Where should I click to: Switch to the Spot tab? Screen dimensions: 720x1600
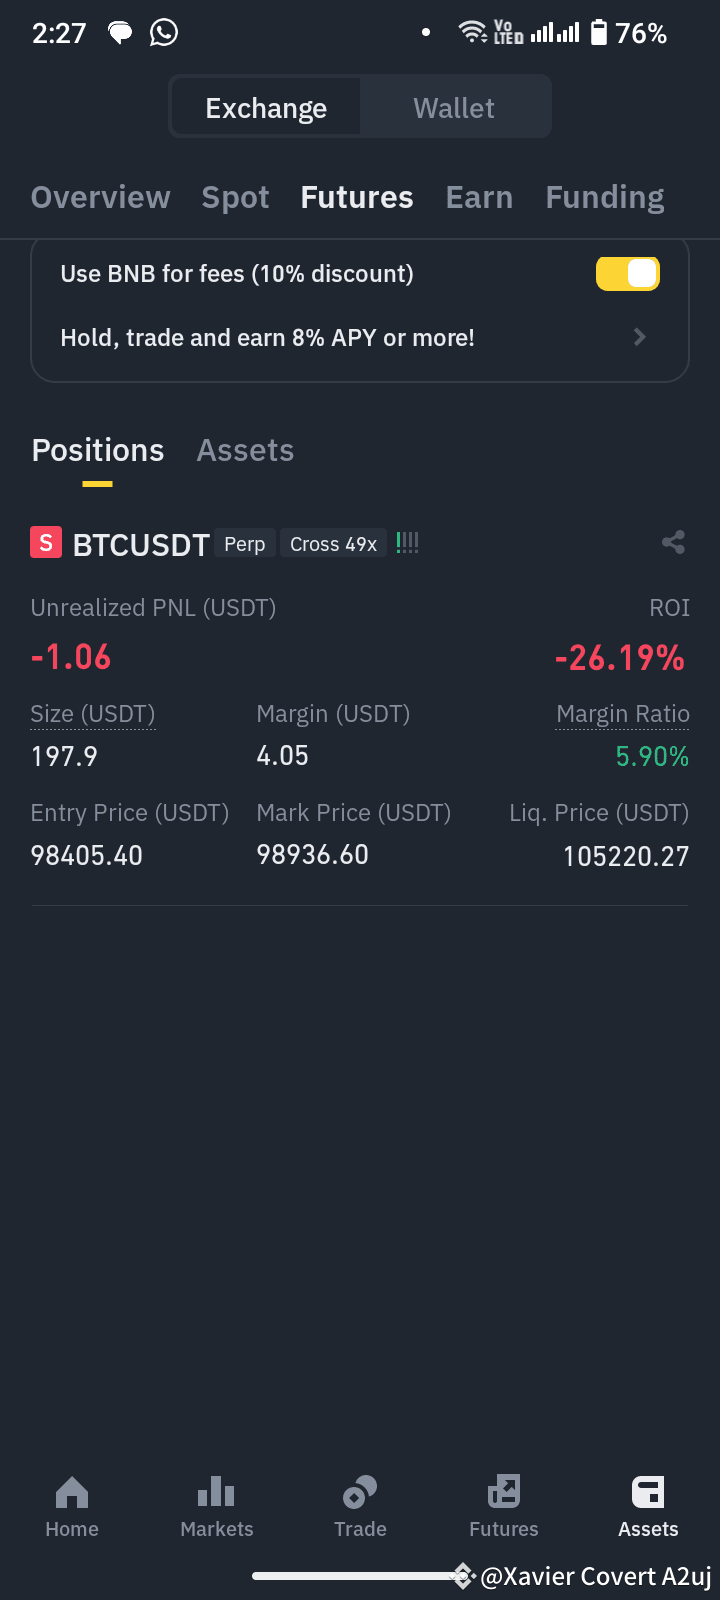(236, 198)
